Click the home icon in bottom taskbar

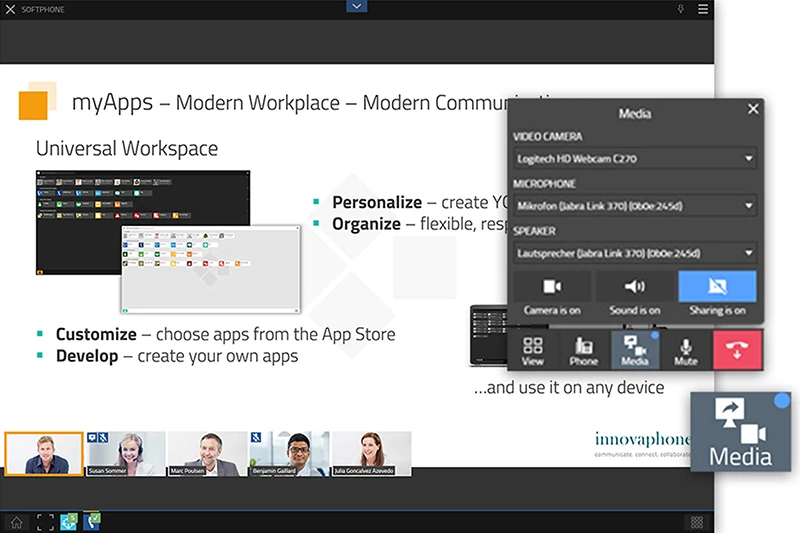[17, 521]
